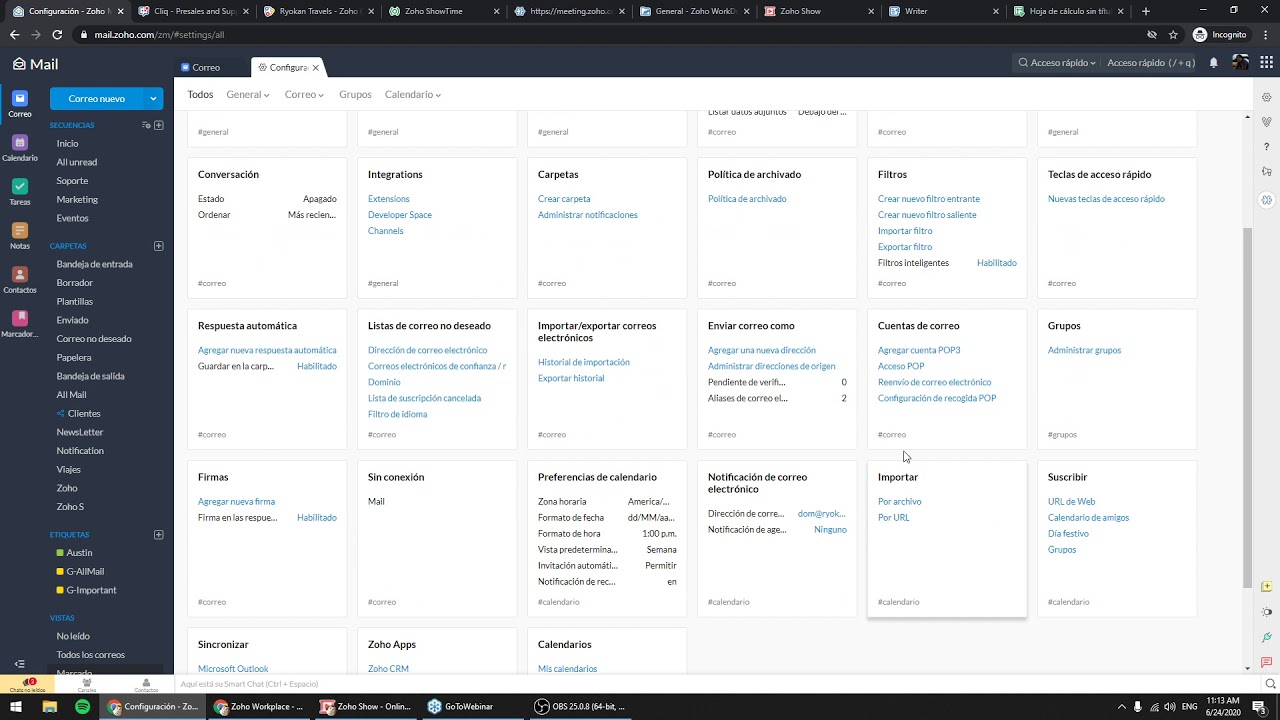Screen dimensions: 1280x720
Task: Click the user profile avatar
Action: (x=1240, y=62)
